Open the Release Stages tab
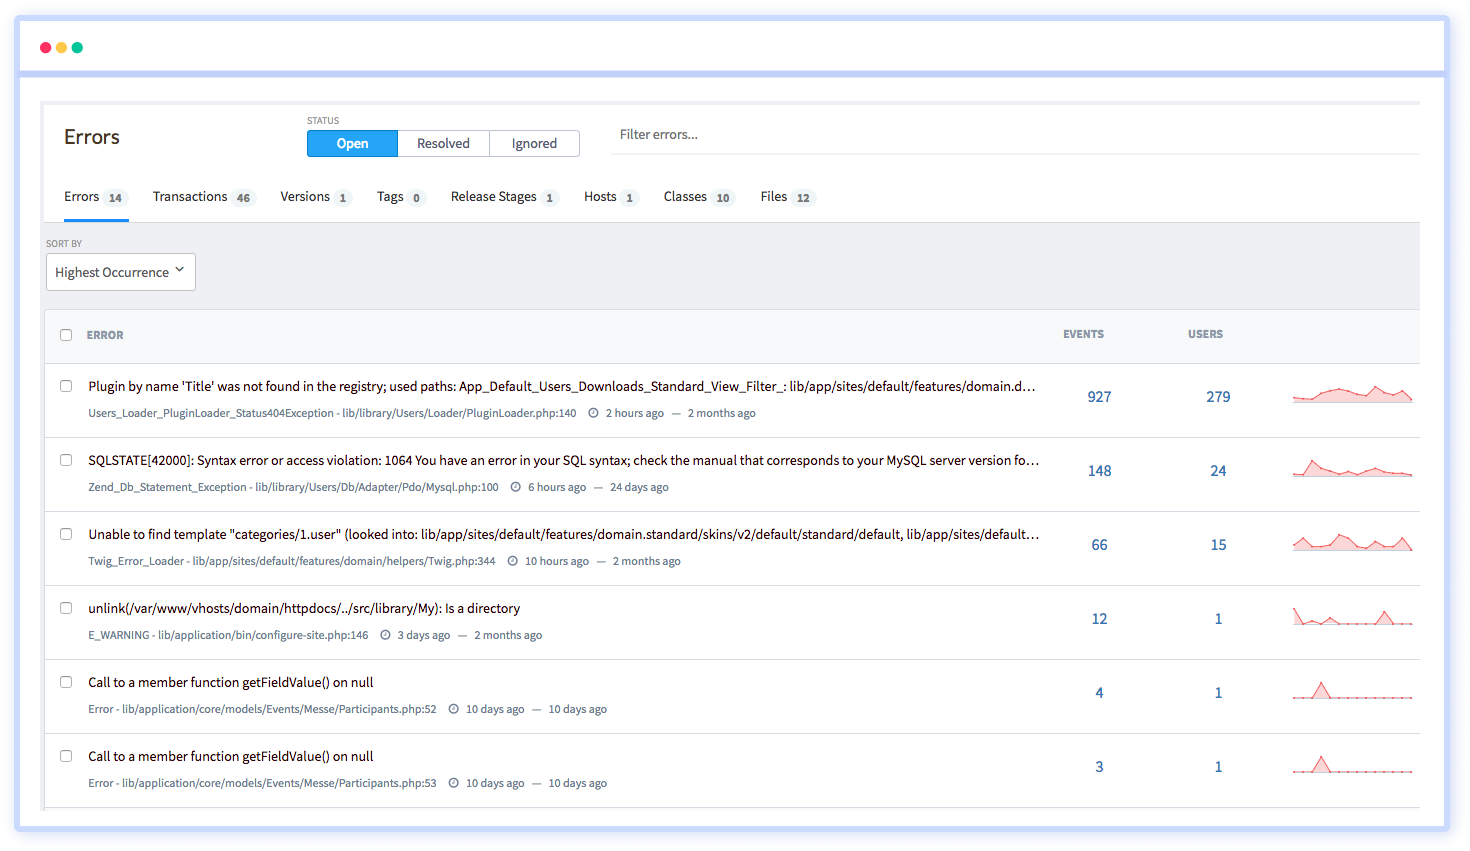Viewport: 1470px width, 851px height. click(x=494, y=197)
